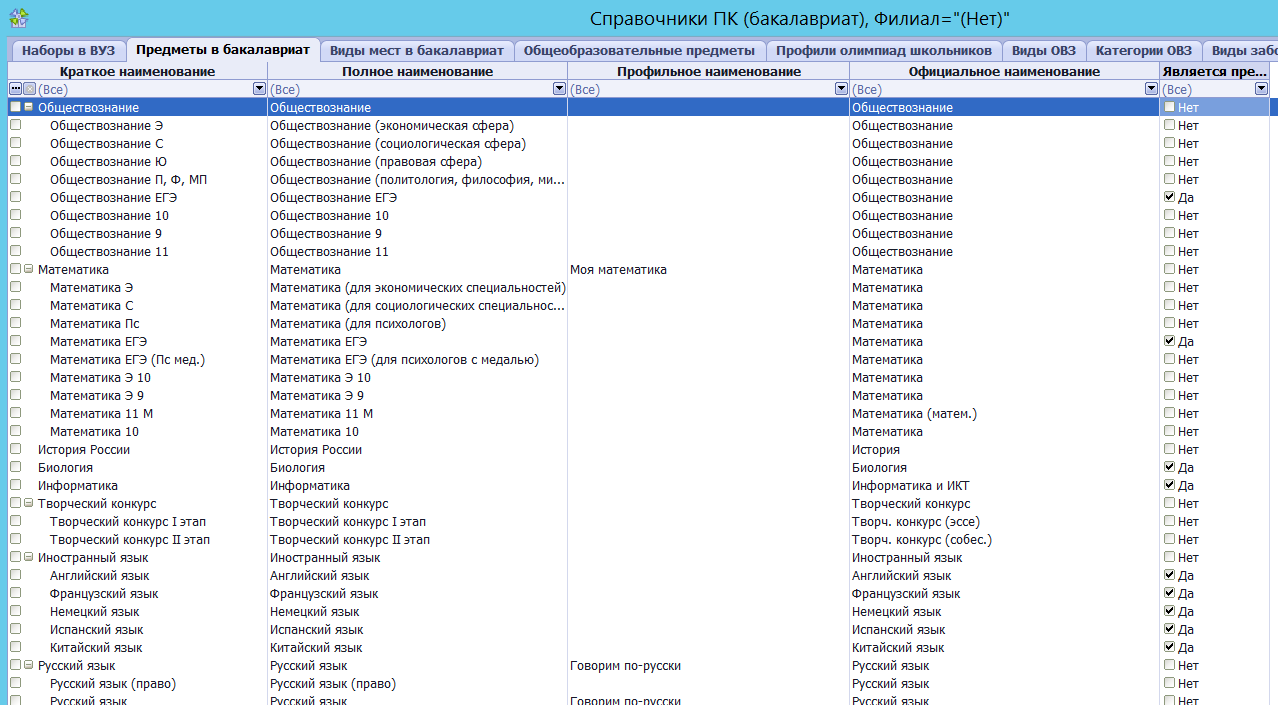Sort by Профильное наименование column header
Screen dimensions: 1278x705
tap(708, 71)
